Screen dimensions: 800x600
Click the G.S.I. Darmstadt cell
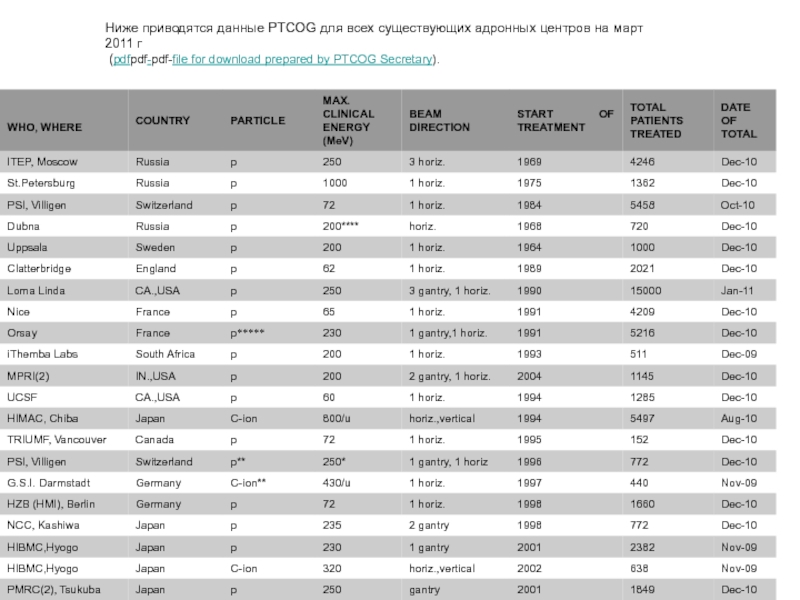[48, 482]
